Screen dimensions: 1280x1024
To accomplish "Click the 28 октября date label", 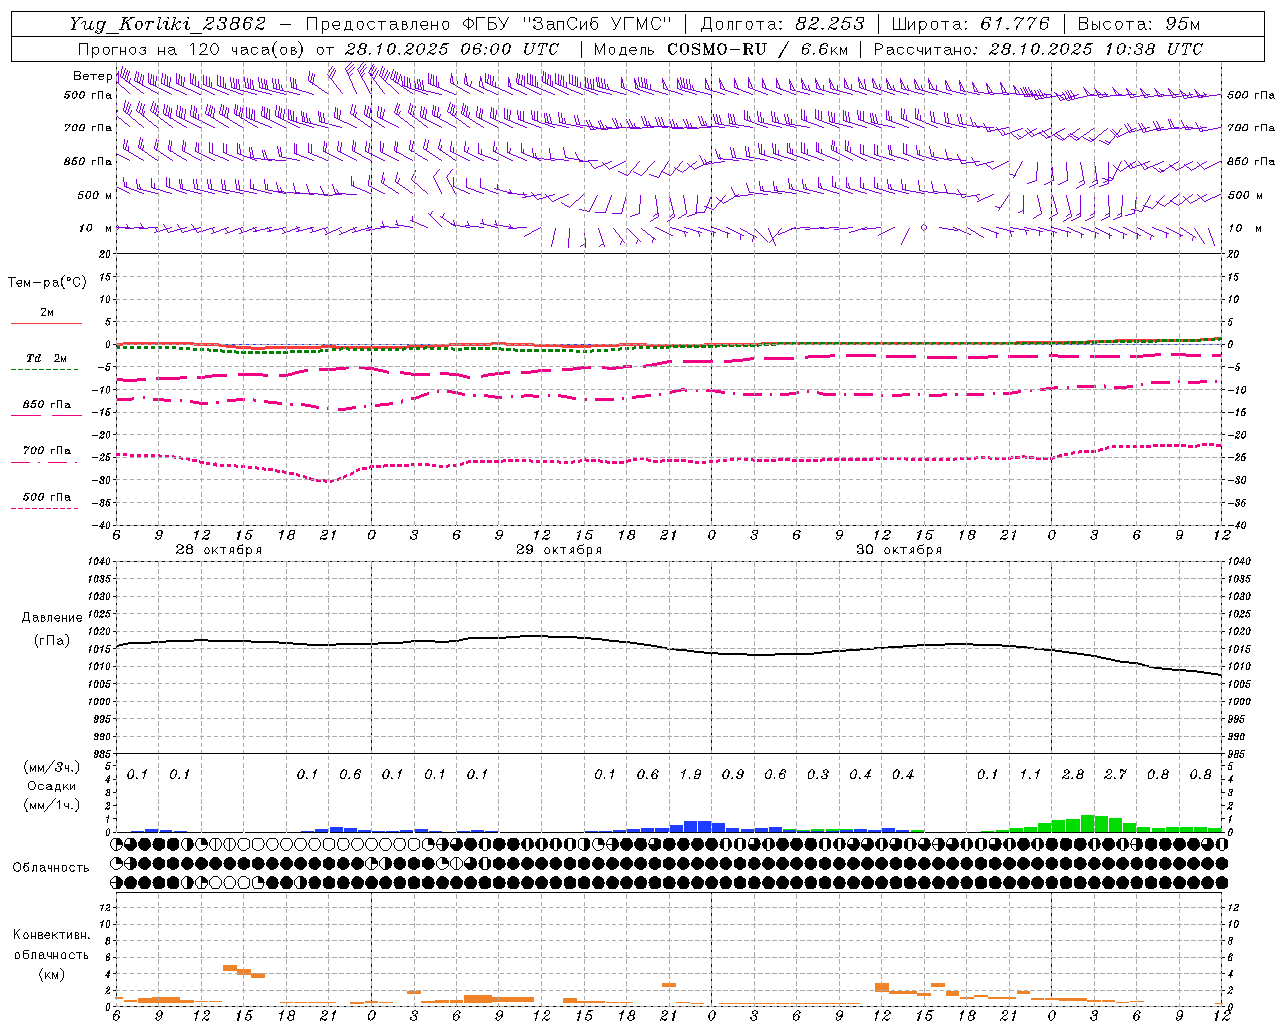I will click(219, 549).
